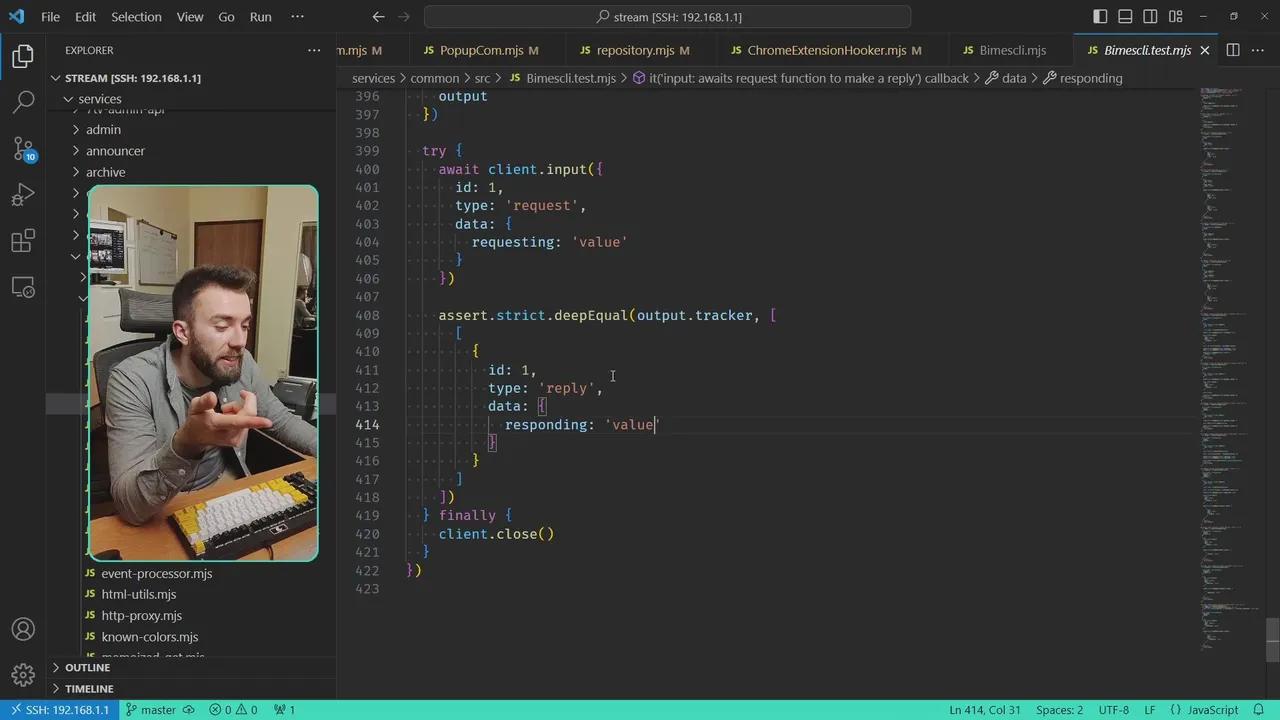Expand the admin folder

(103, 129)
